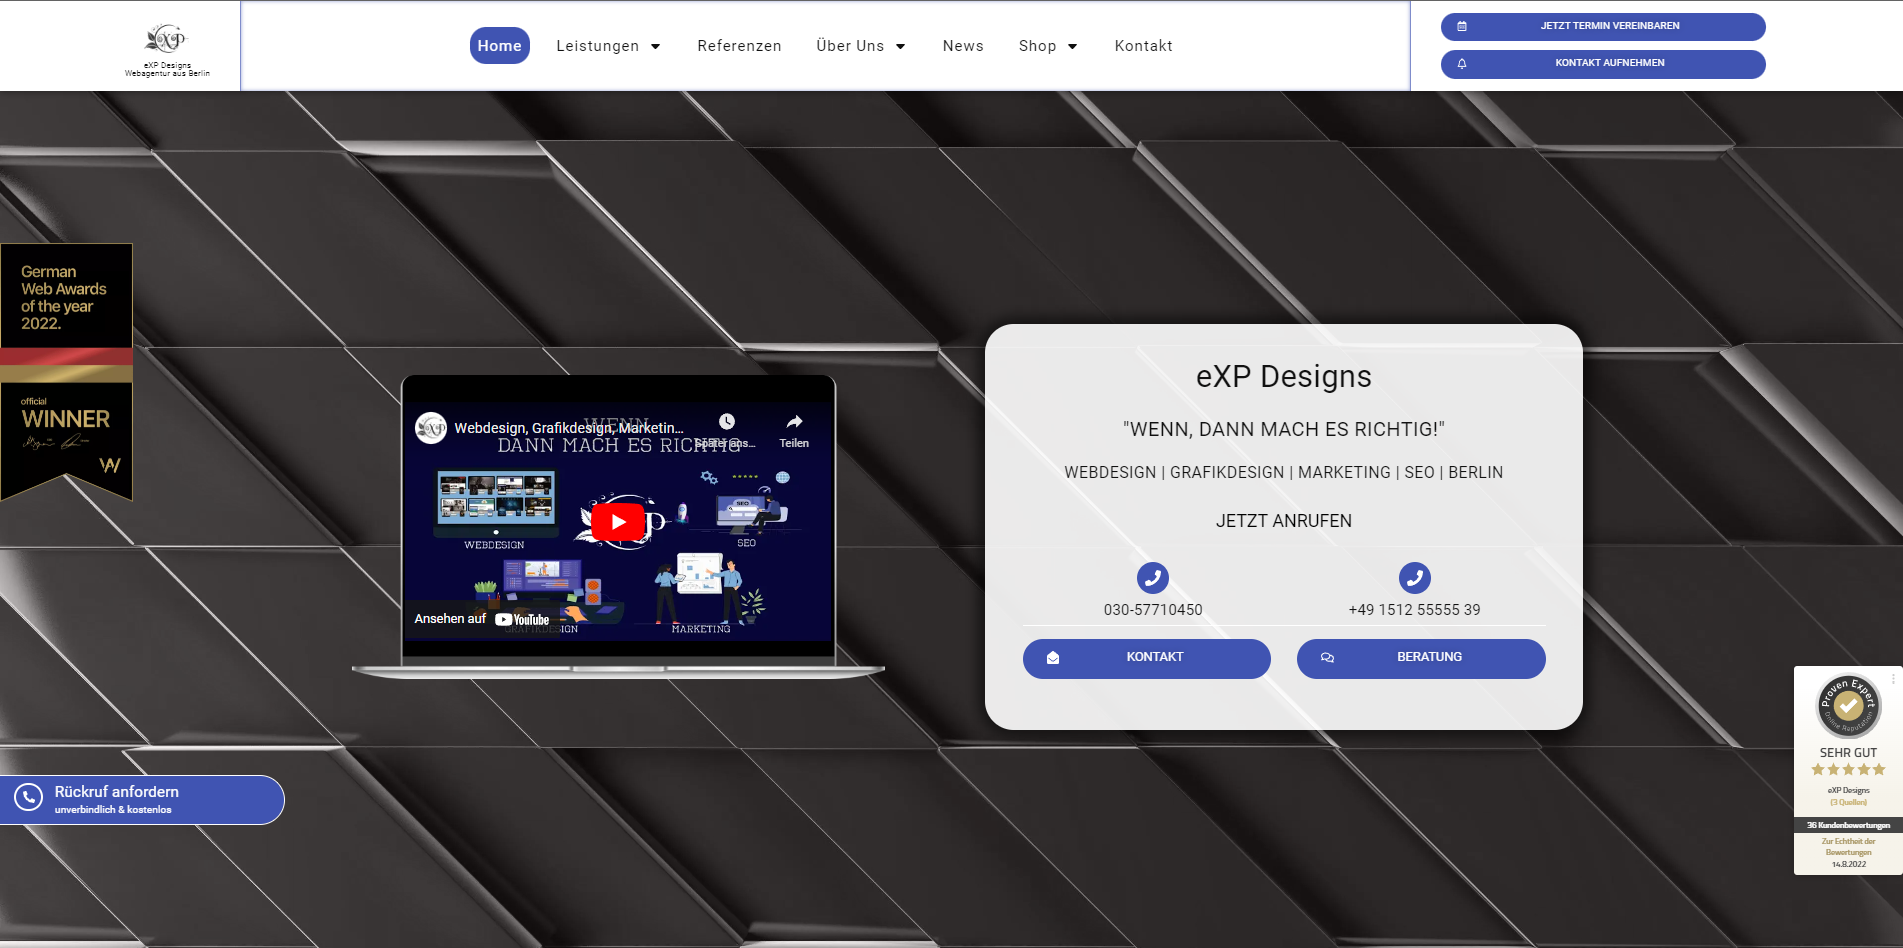Open video via Ansehen auf YouTube
Image resolution: width=1903 pixels, height=948 pixels.
482,619
